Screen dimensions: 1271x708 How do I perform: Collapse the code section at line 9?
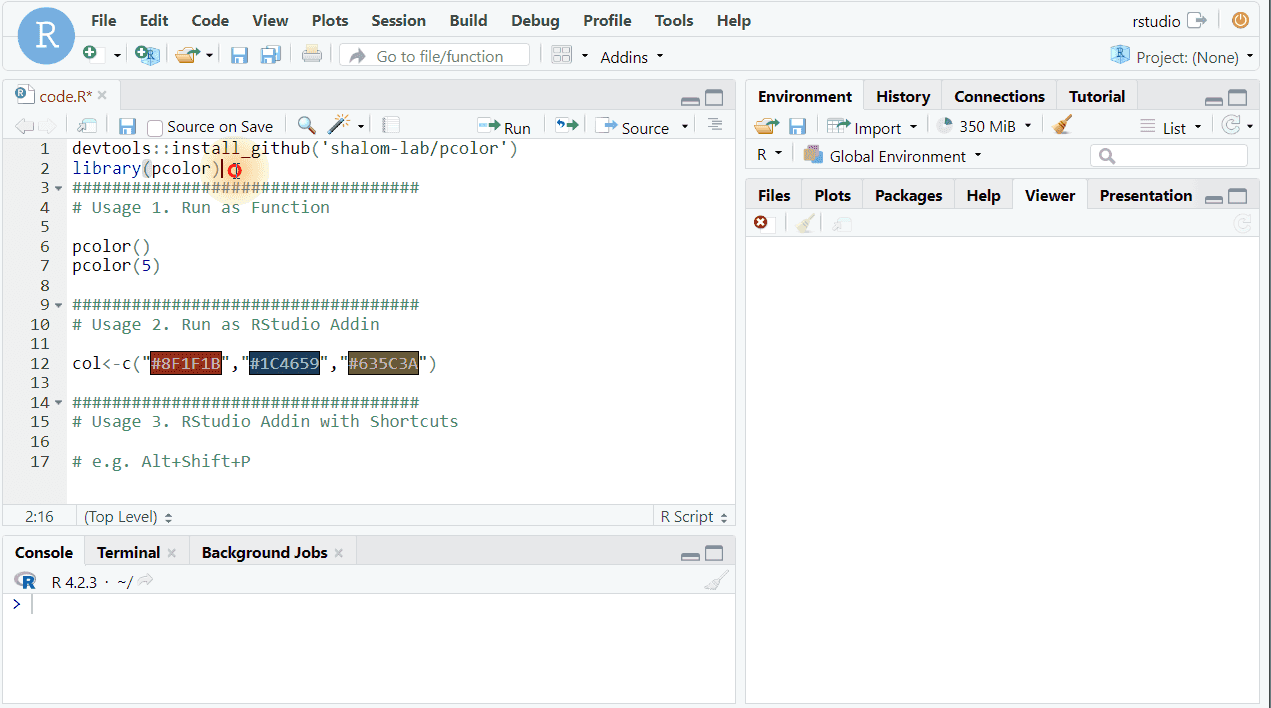[x=59, y=305]
